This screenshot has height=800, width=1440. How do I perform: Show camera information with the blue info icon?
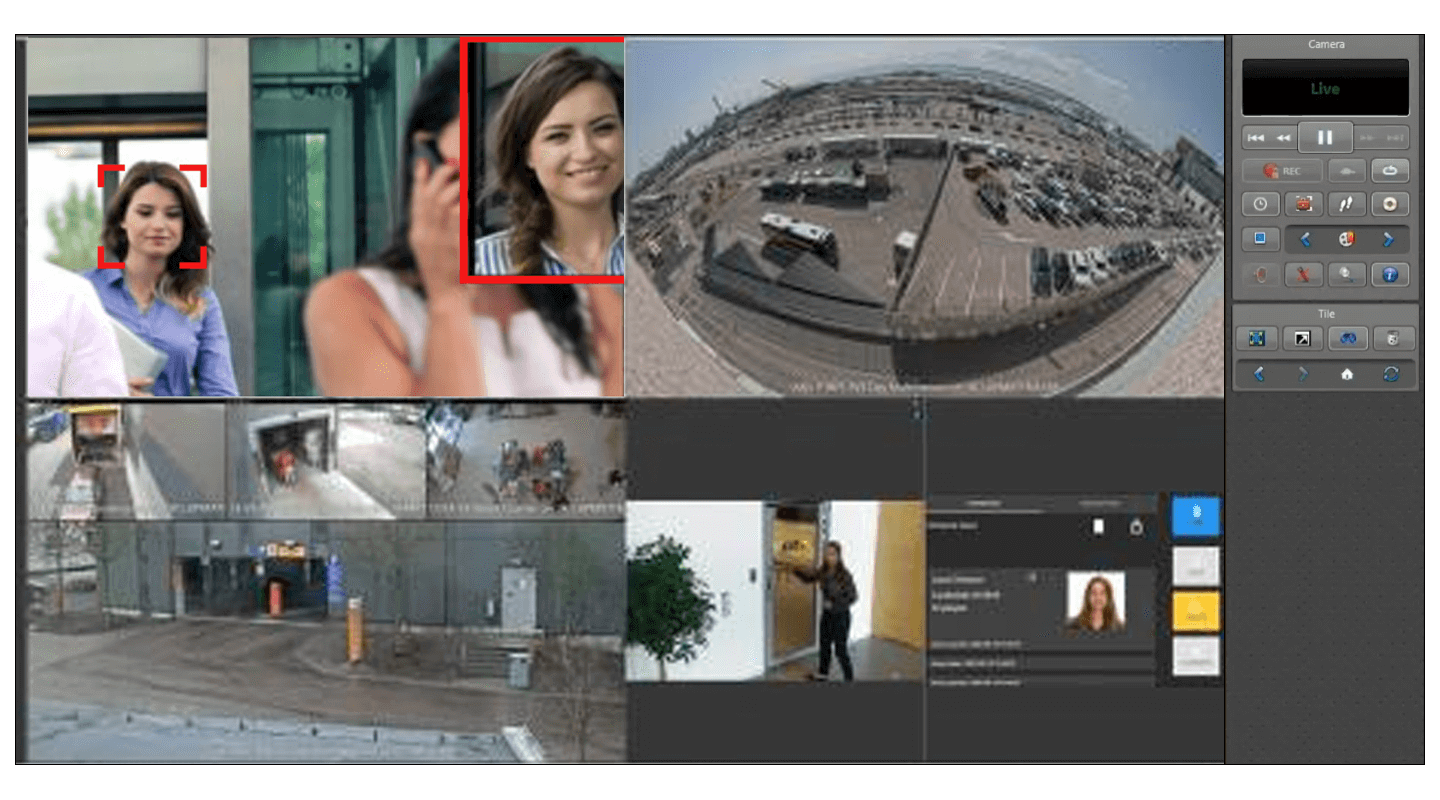1390,274
